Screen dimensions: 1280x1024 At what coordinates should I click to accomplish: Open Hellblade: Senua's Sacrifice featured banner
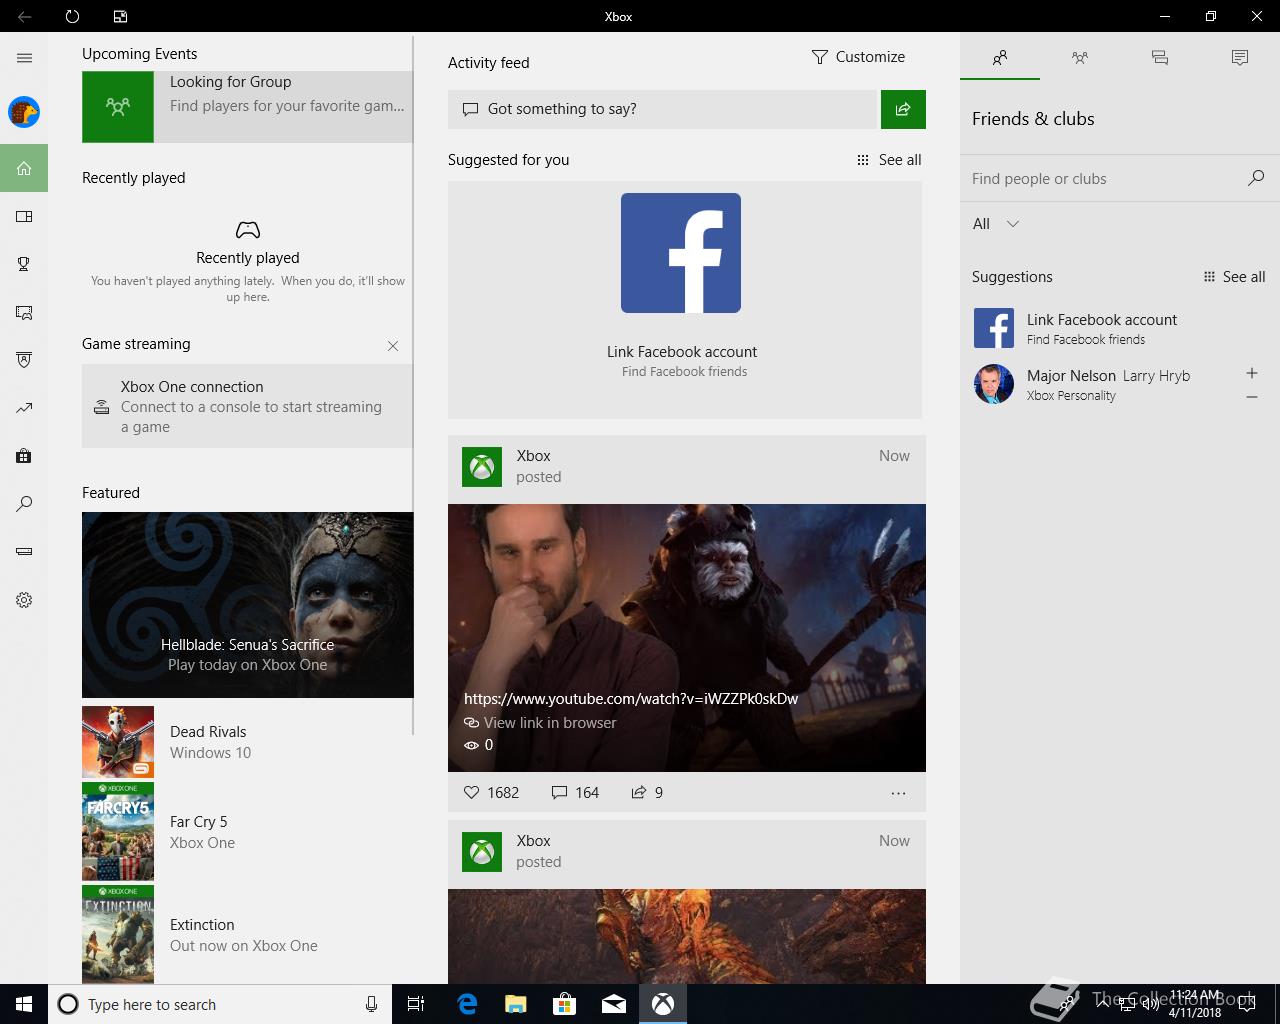247,605
